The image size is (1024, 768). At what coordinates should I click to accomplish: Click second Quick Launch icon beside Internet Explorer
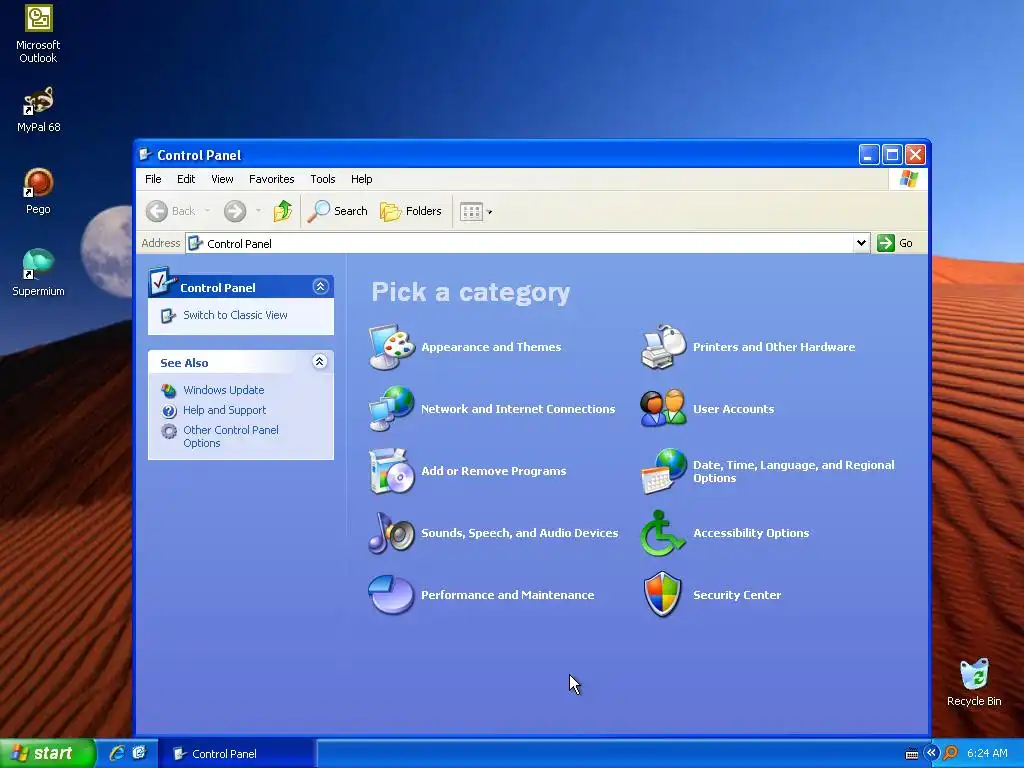[139, 753]
